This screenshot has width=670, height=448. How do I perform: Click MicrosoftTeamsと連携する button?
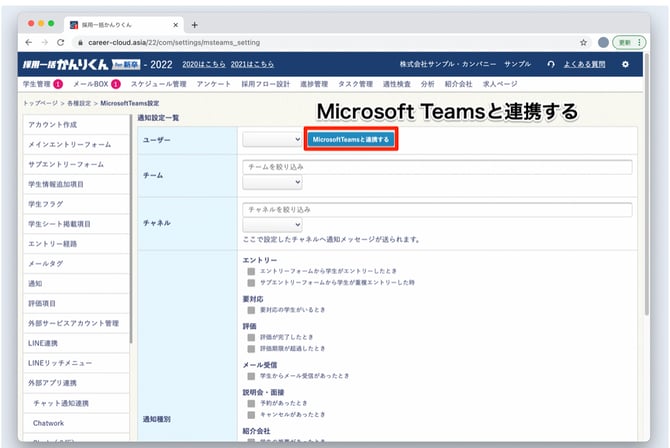coord(351,140)
